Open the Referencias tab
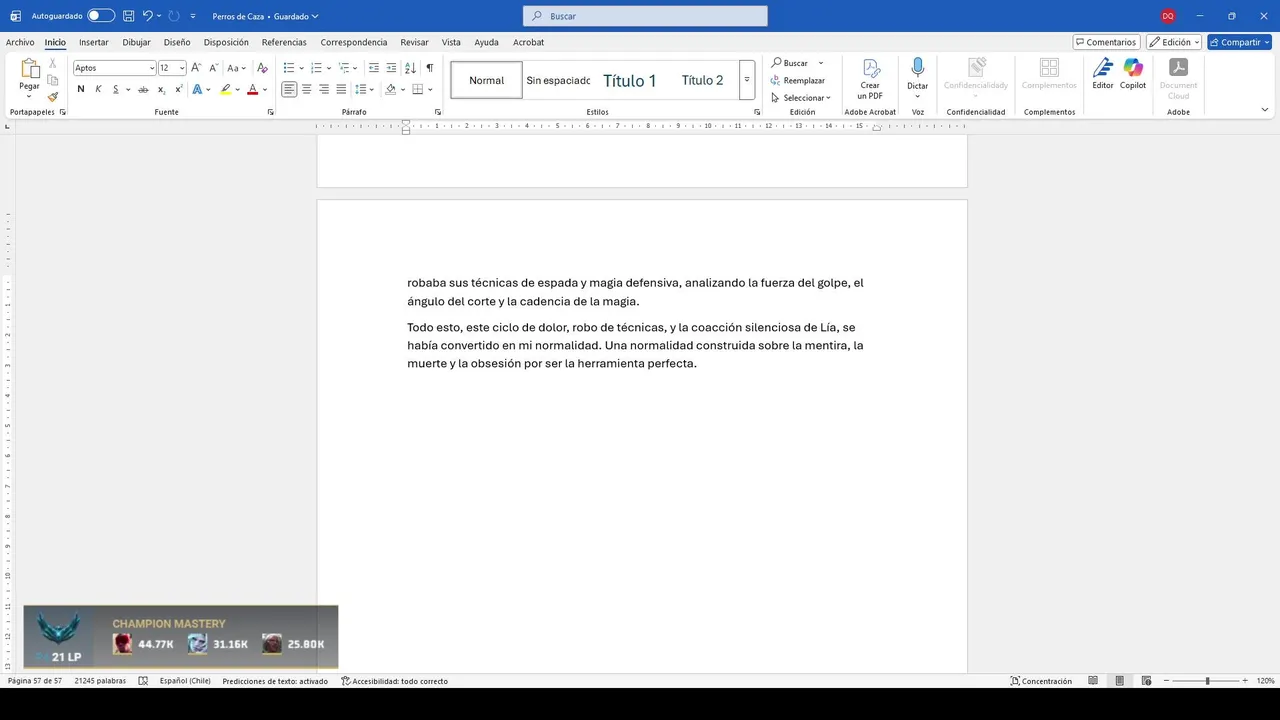The image size is (1280, 720). (284, 42)
